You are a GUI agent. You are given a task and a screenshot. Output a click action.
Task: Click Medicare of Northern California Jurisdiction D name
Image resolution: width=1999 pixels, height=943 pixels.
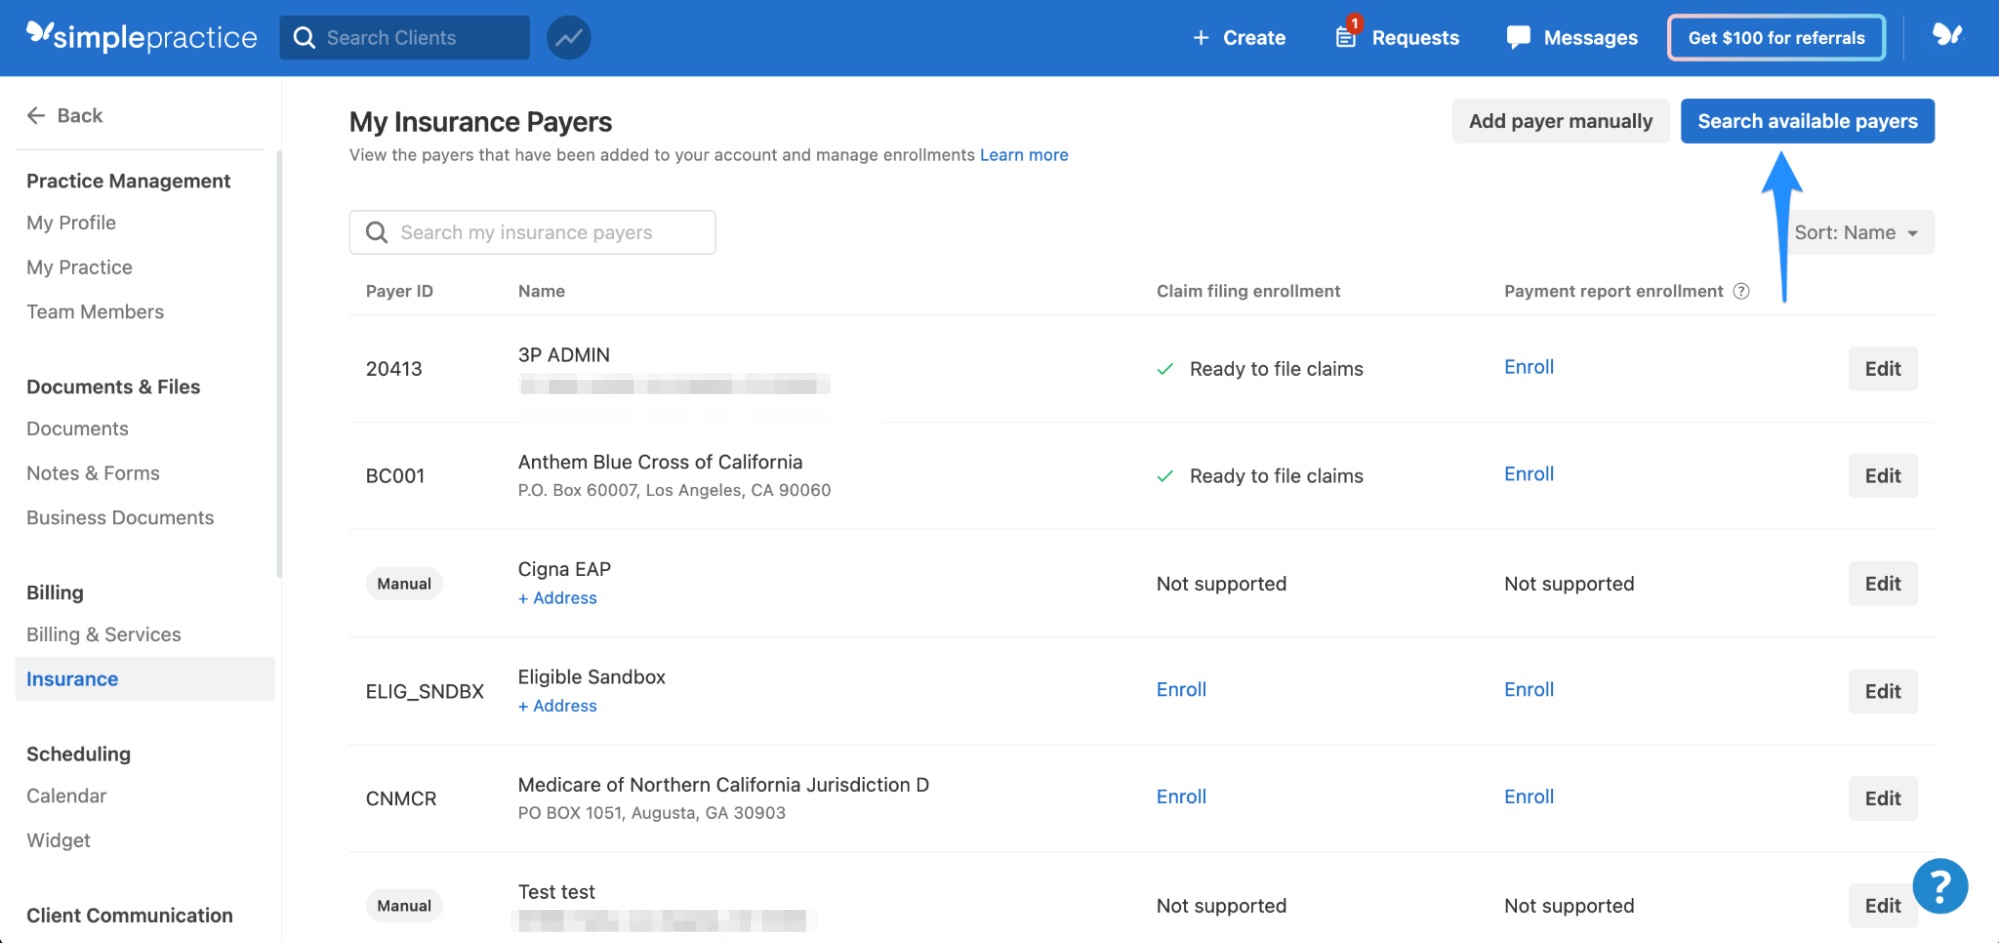click(x=723, y=785)
